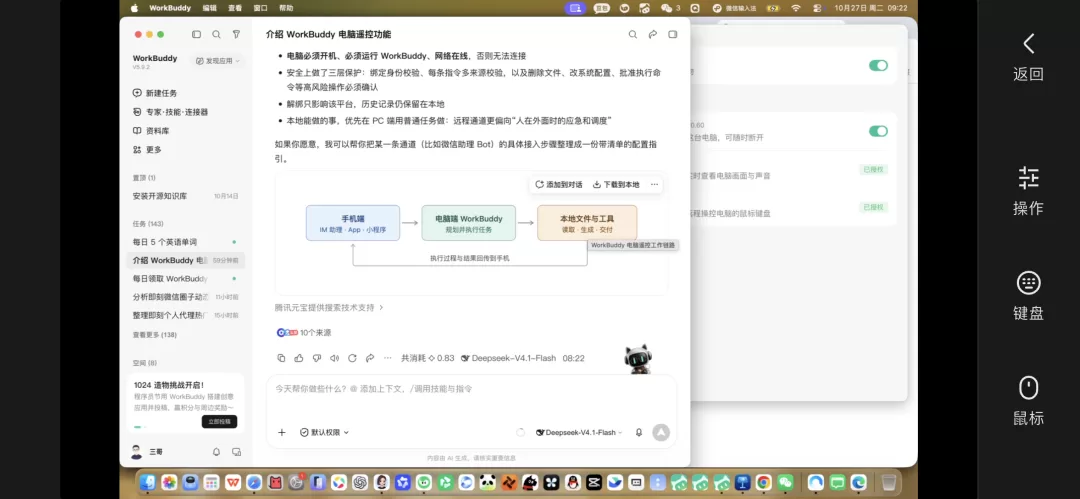
Task: Click 添加到对话 on the diagram
Action: click(x=559, y=184)
